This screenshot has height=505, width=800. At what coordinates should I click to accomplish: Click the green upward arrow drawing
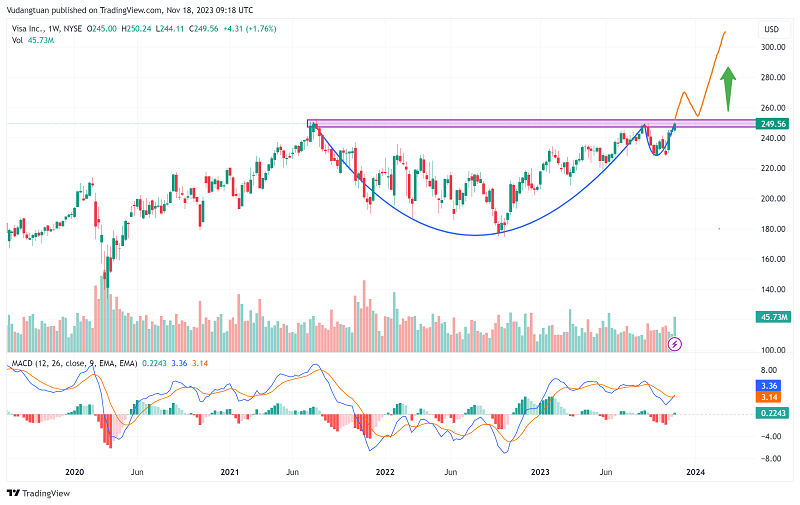[729, 87]
